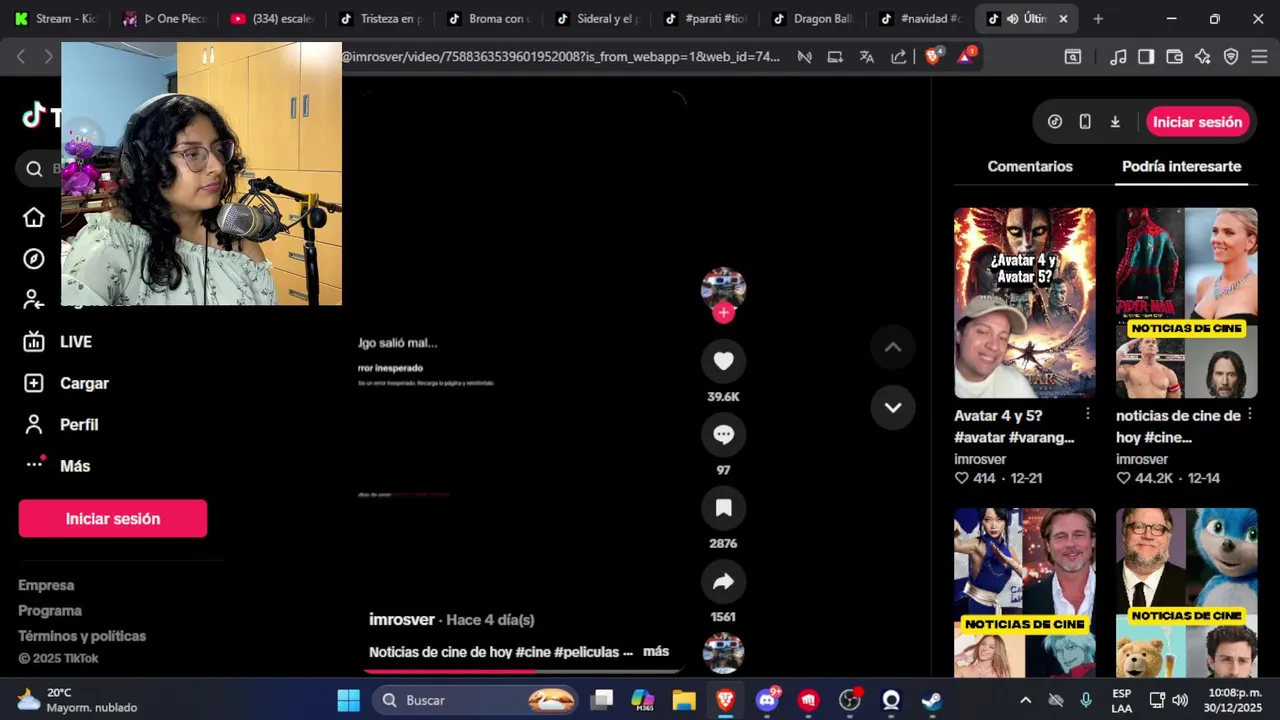1280x720 pixels.
Task: Open Términos y políticas footer link
Action: pos(82,636)
